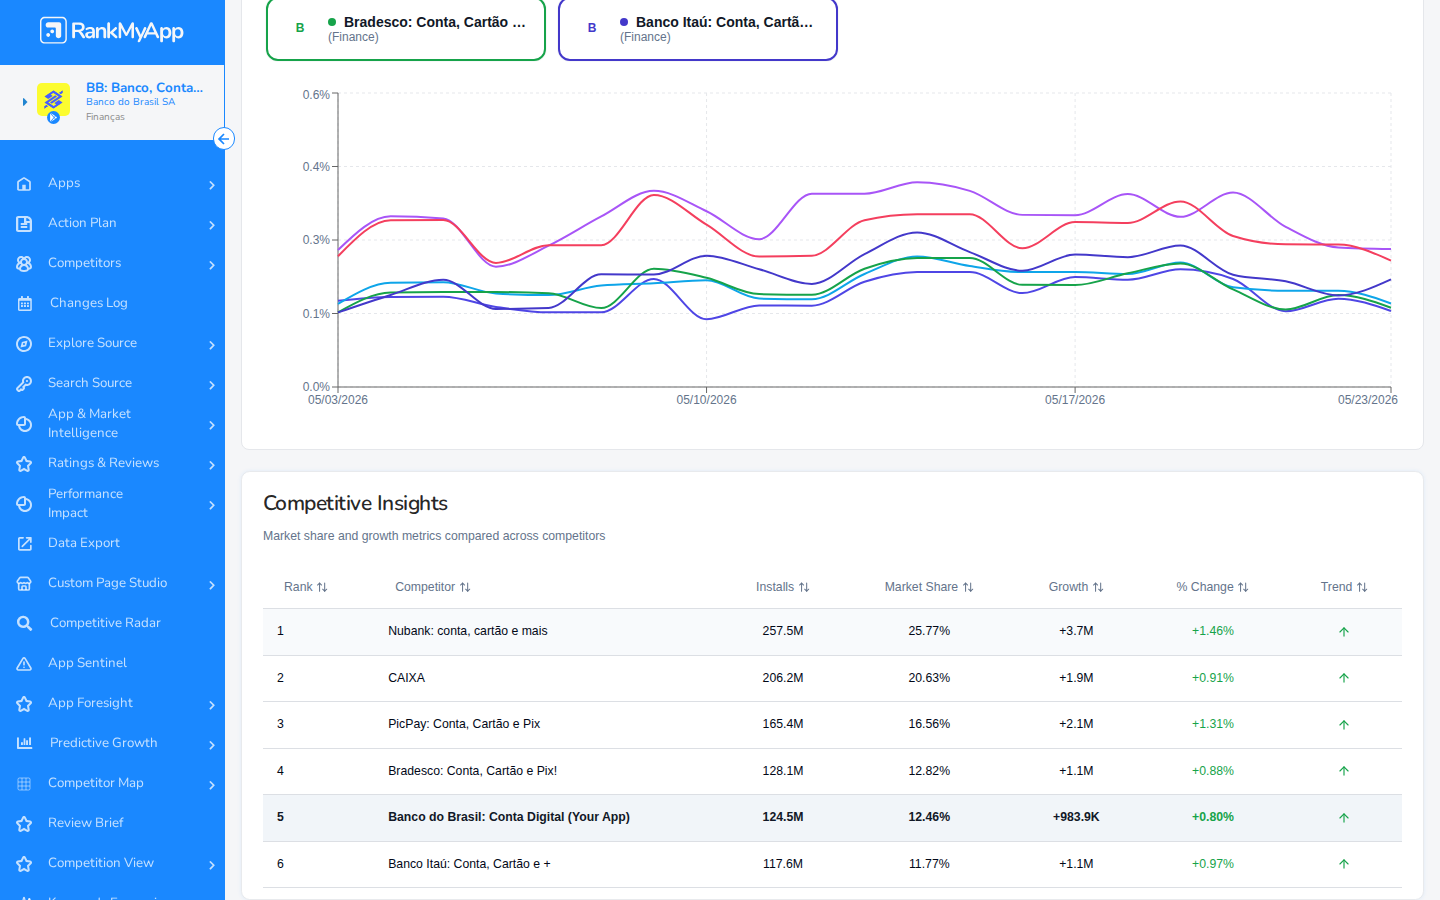Click the 25.77% market share value

point(929,631)
